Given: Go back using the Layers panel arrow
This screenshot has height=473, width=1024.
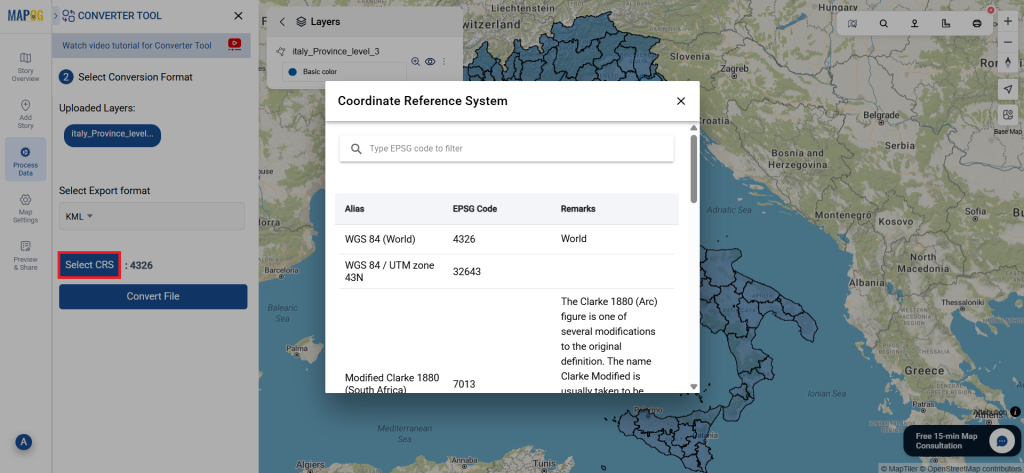Looking at the screenshot, I should 282,22.
